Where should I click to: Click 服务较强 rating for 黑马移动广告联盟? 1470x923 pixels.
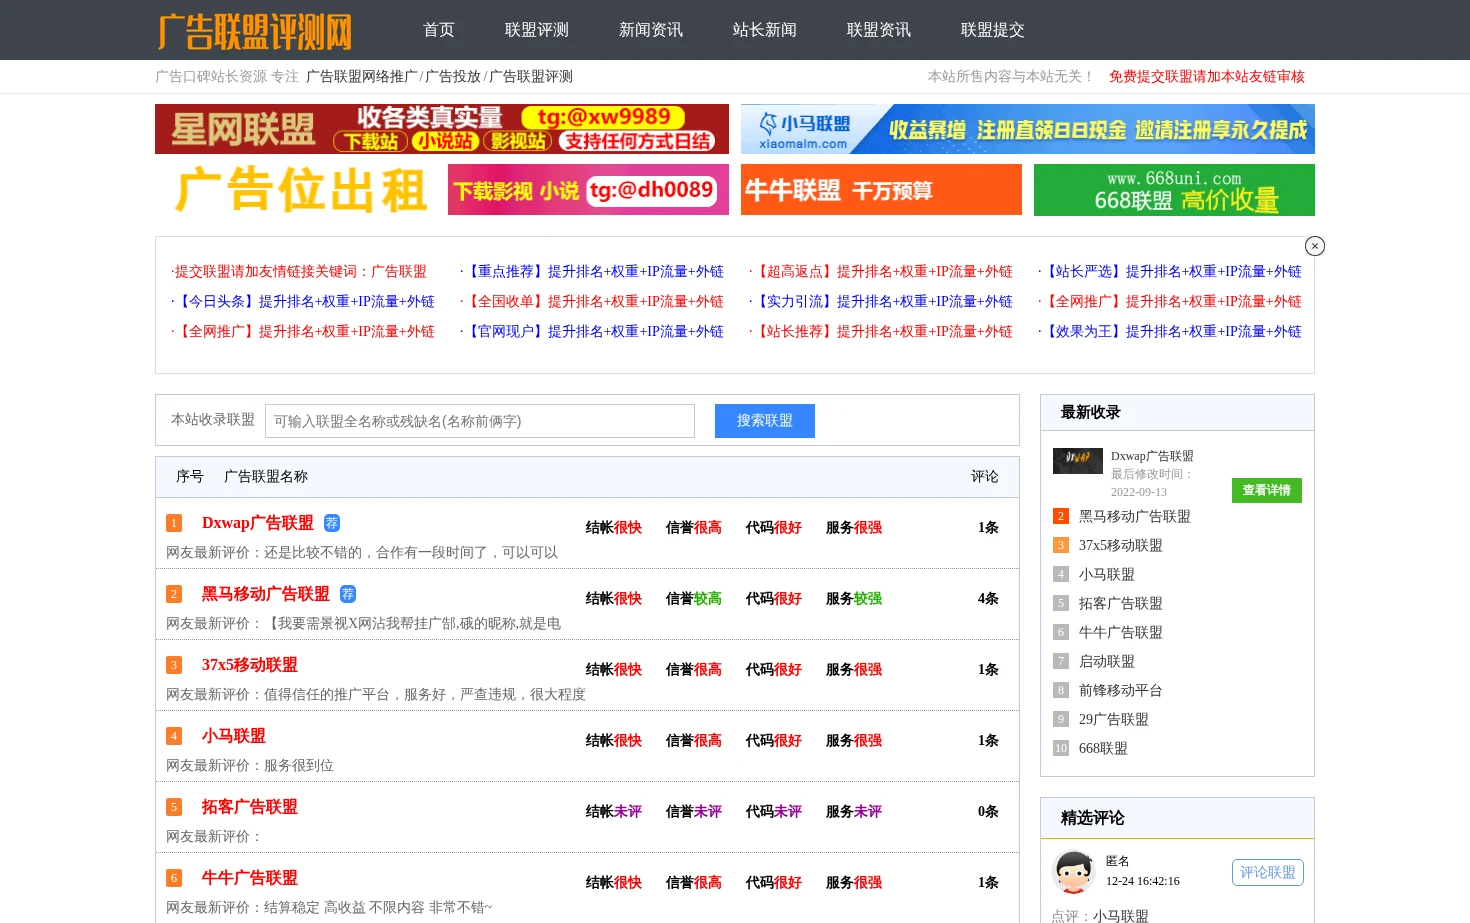[x=854, y=599]
